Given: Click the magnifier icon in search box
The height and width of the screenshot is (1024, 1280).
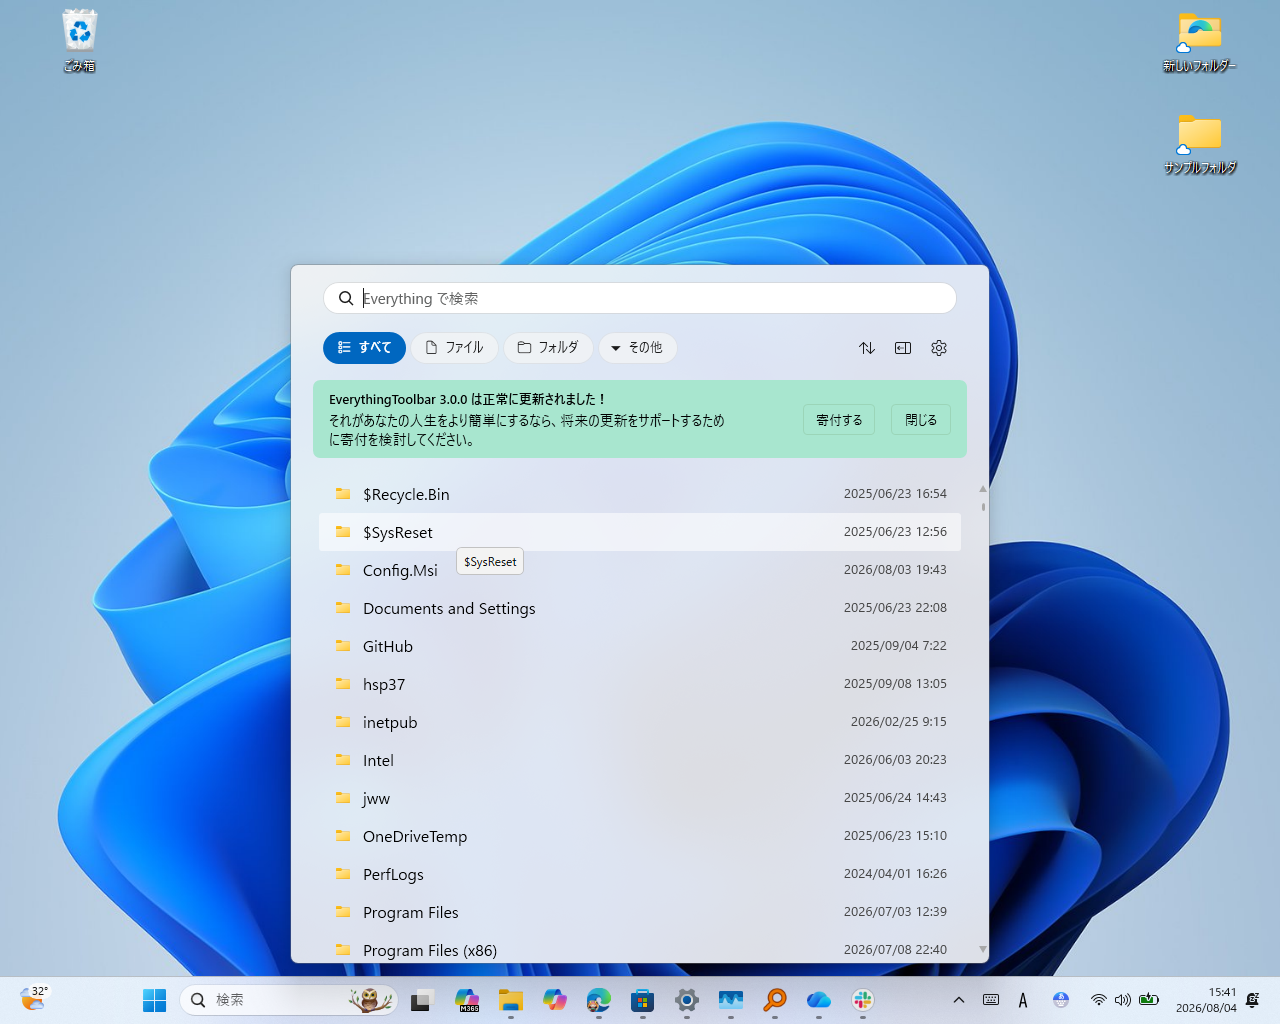Looking at the screenshot, I should [346, 298].
